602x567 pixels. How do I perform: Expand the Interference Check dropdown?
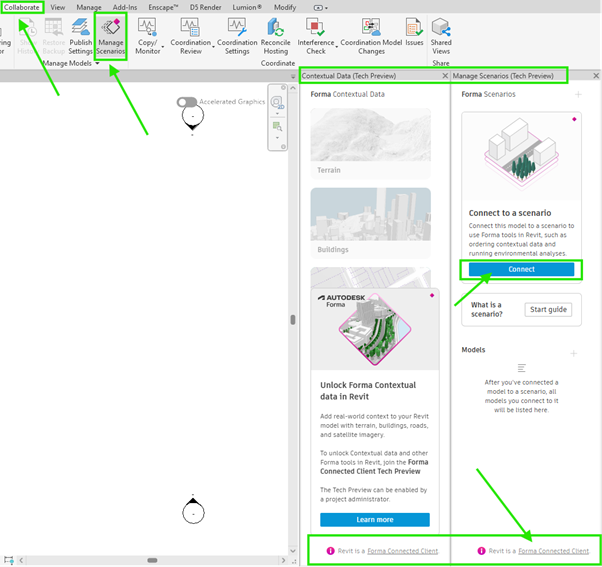point(337,47)
